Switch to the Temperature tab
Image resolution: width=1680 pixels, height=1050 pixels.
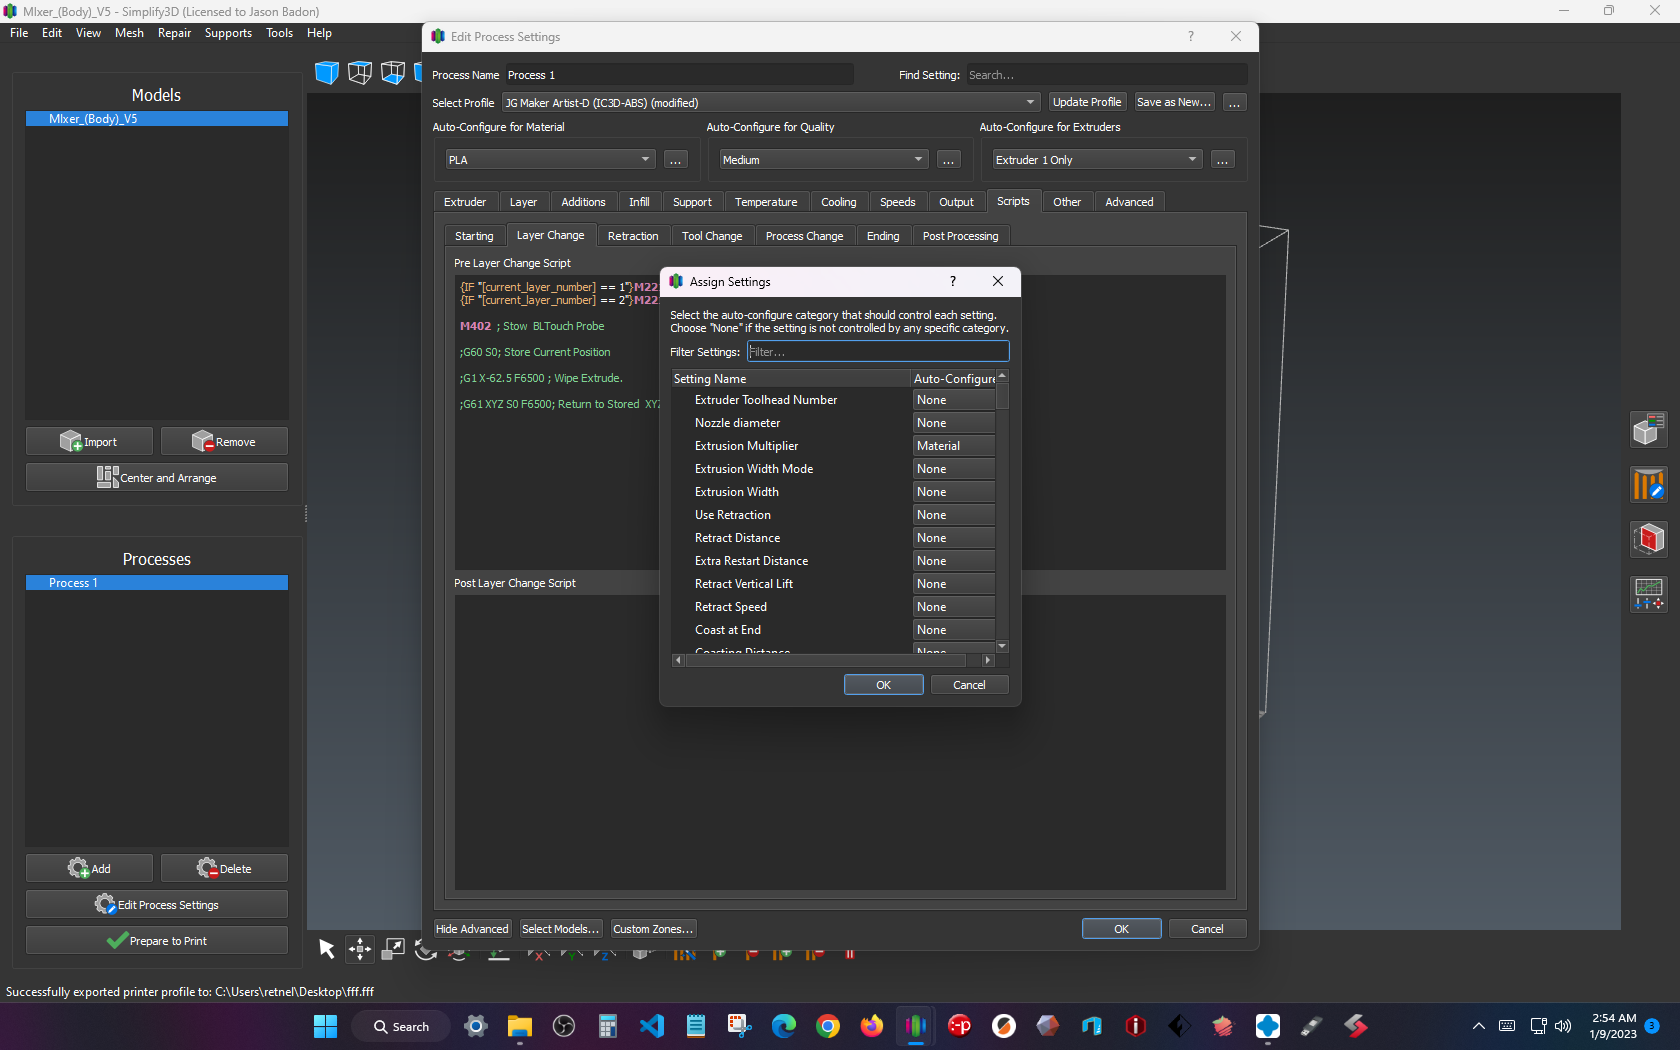[x=766, y=202]
